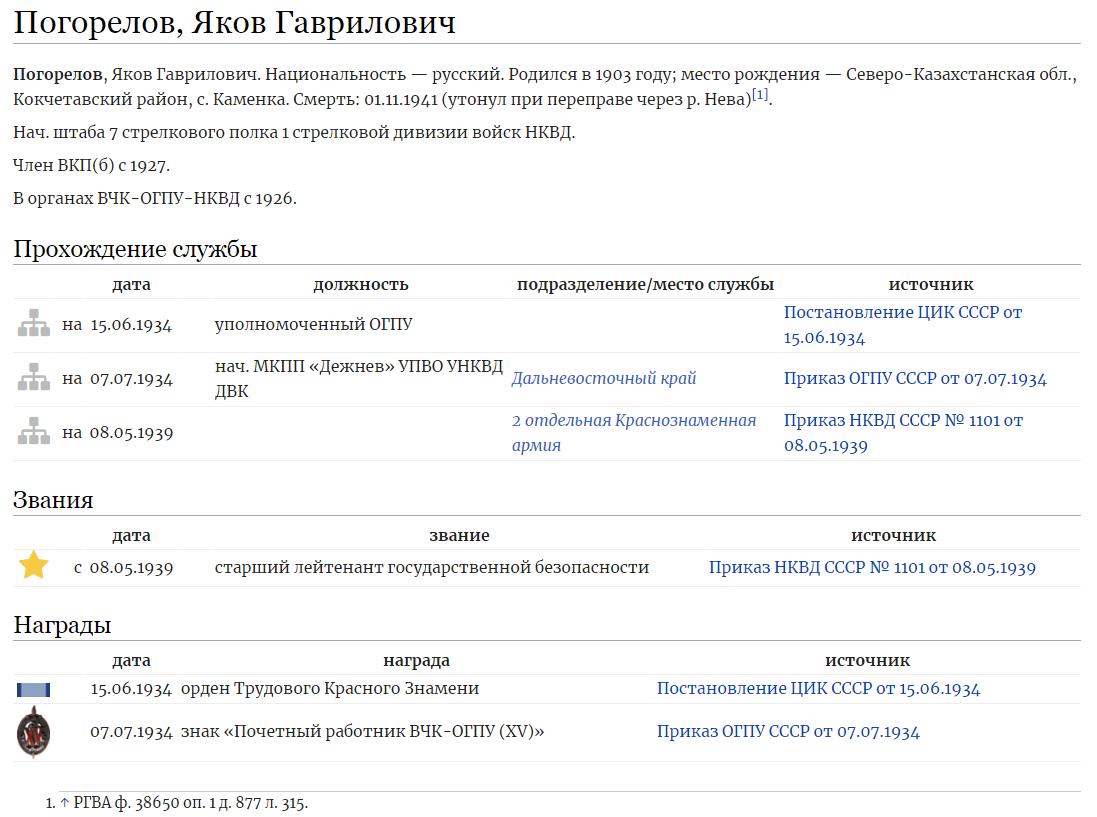Click the ribbon bar icon for орден Трудового Красного Знамени

point(34,689)
